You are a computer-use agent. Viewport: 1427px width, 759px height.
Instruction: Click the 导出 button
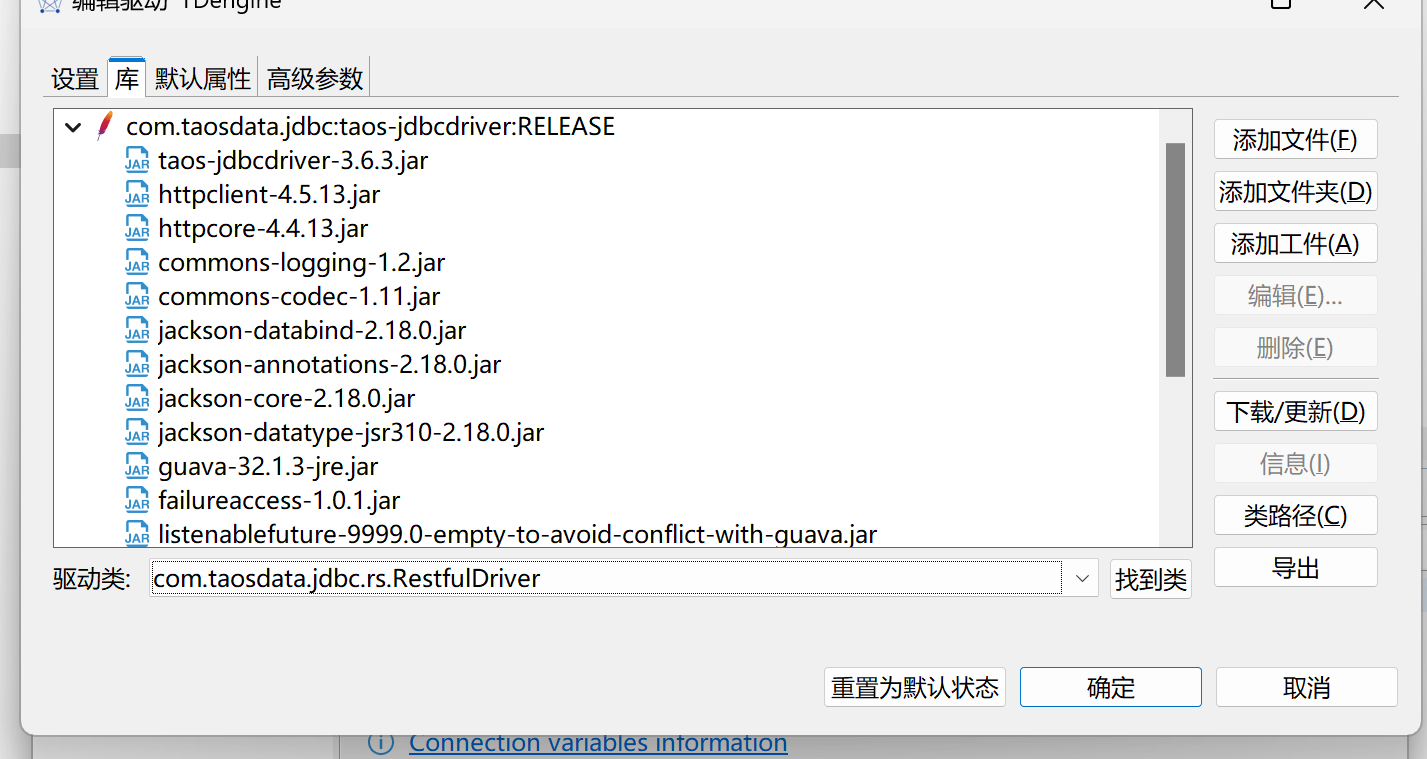(x=1295, y=568)
